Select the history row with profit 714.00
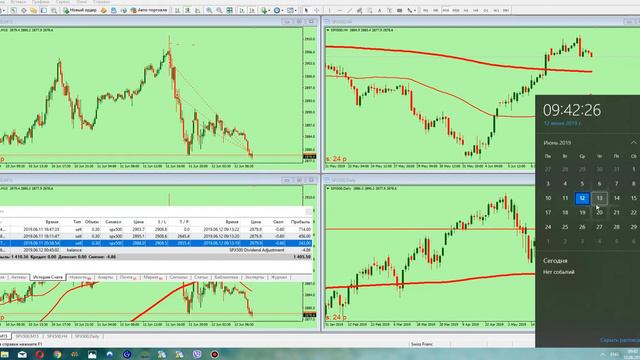 pos(156,229)
